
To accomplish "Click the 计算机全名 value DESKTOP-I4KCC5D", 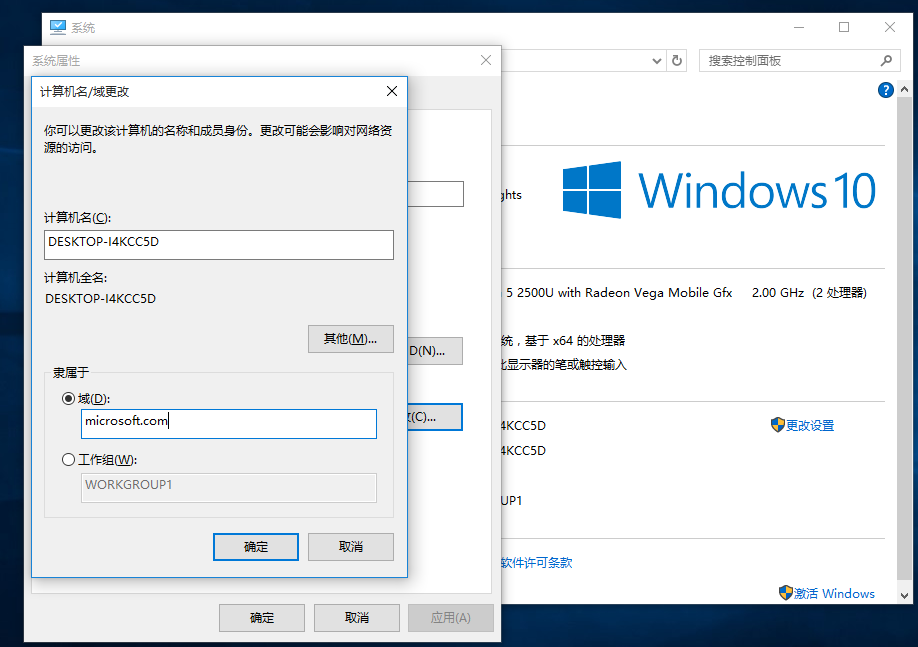I will click(x=101, y=299).
